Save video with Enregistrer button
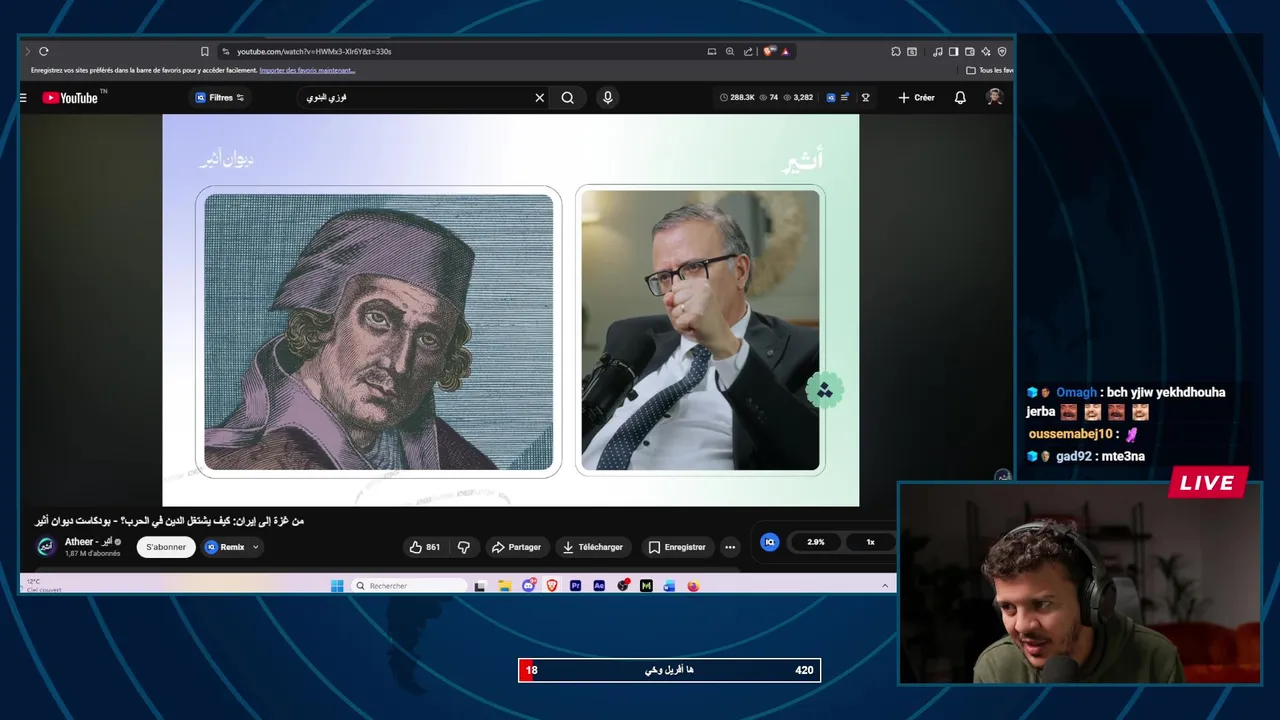The height and width of the screenshot is (720, 1280). pos(677,547)
